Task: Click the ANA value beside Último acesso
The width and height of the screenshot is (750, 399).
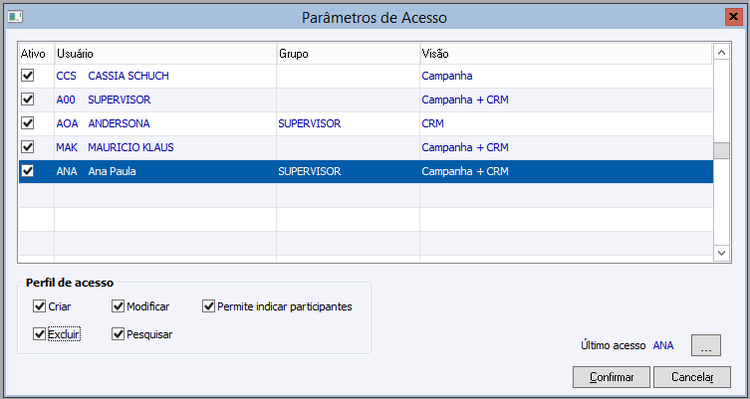Action: tap(663, 345)
